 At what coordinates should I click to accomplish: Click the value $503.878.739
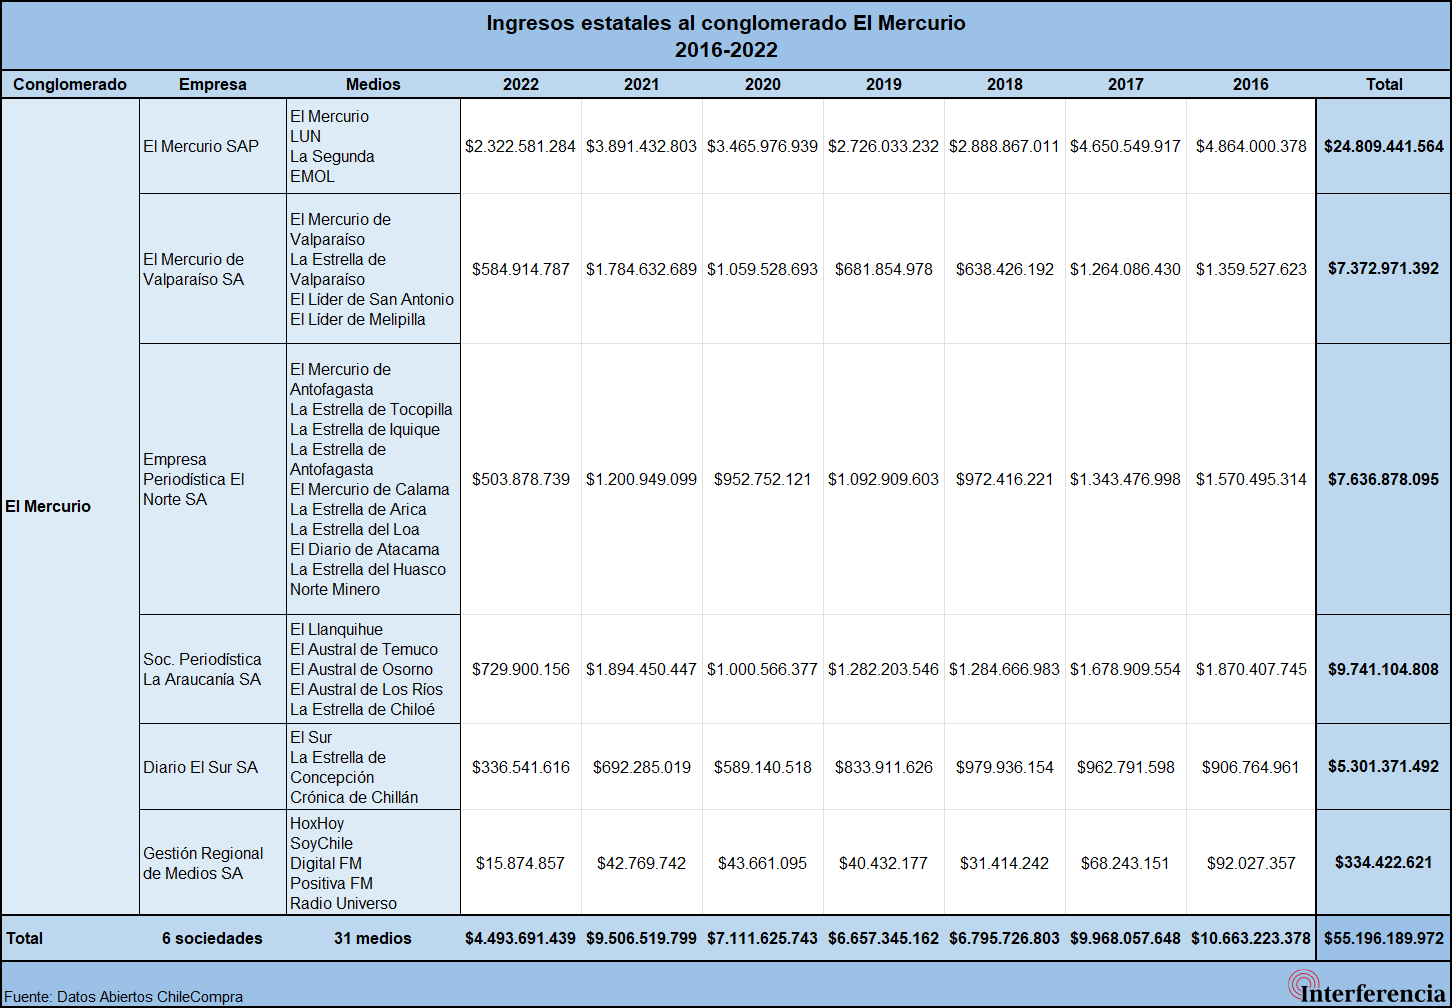point(520,479)
